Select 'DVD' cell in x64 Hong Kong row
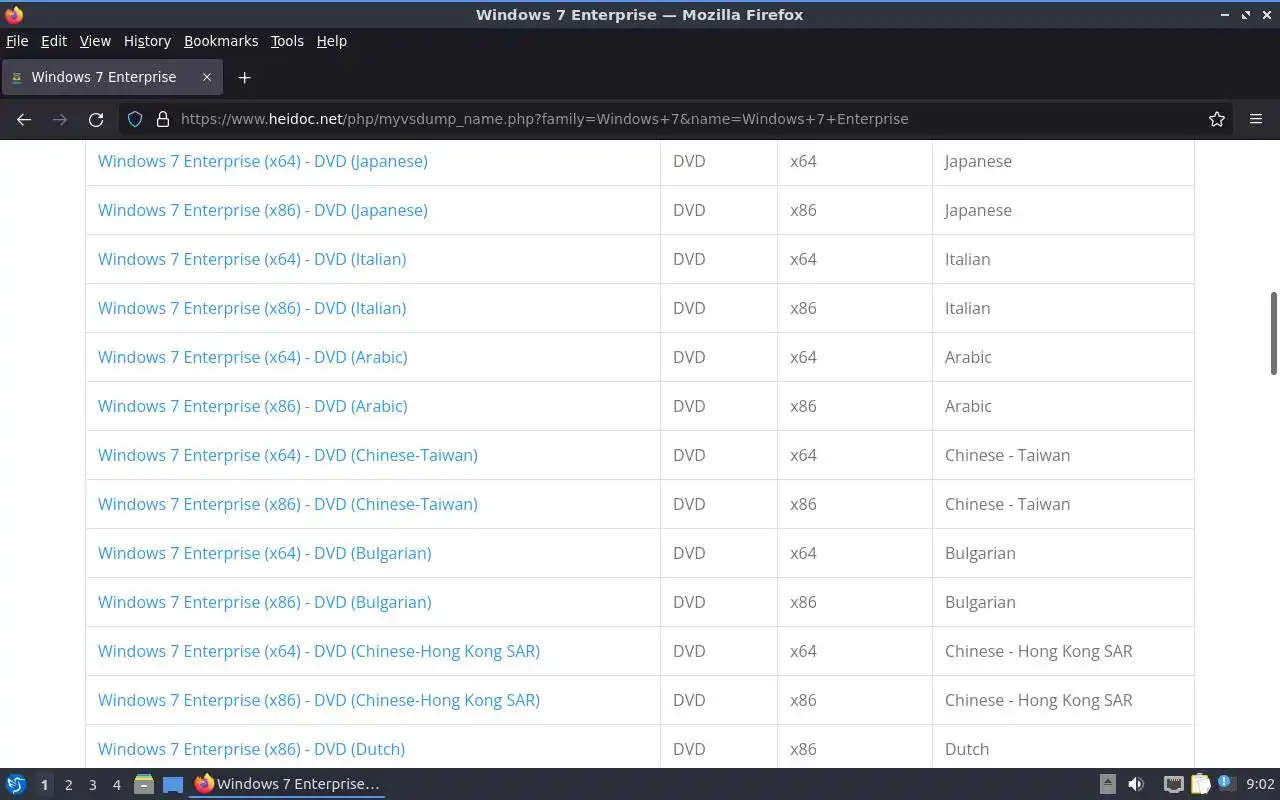The height and width of the screenshot is (800, 1280). click(719, 651)
